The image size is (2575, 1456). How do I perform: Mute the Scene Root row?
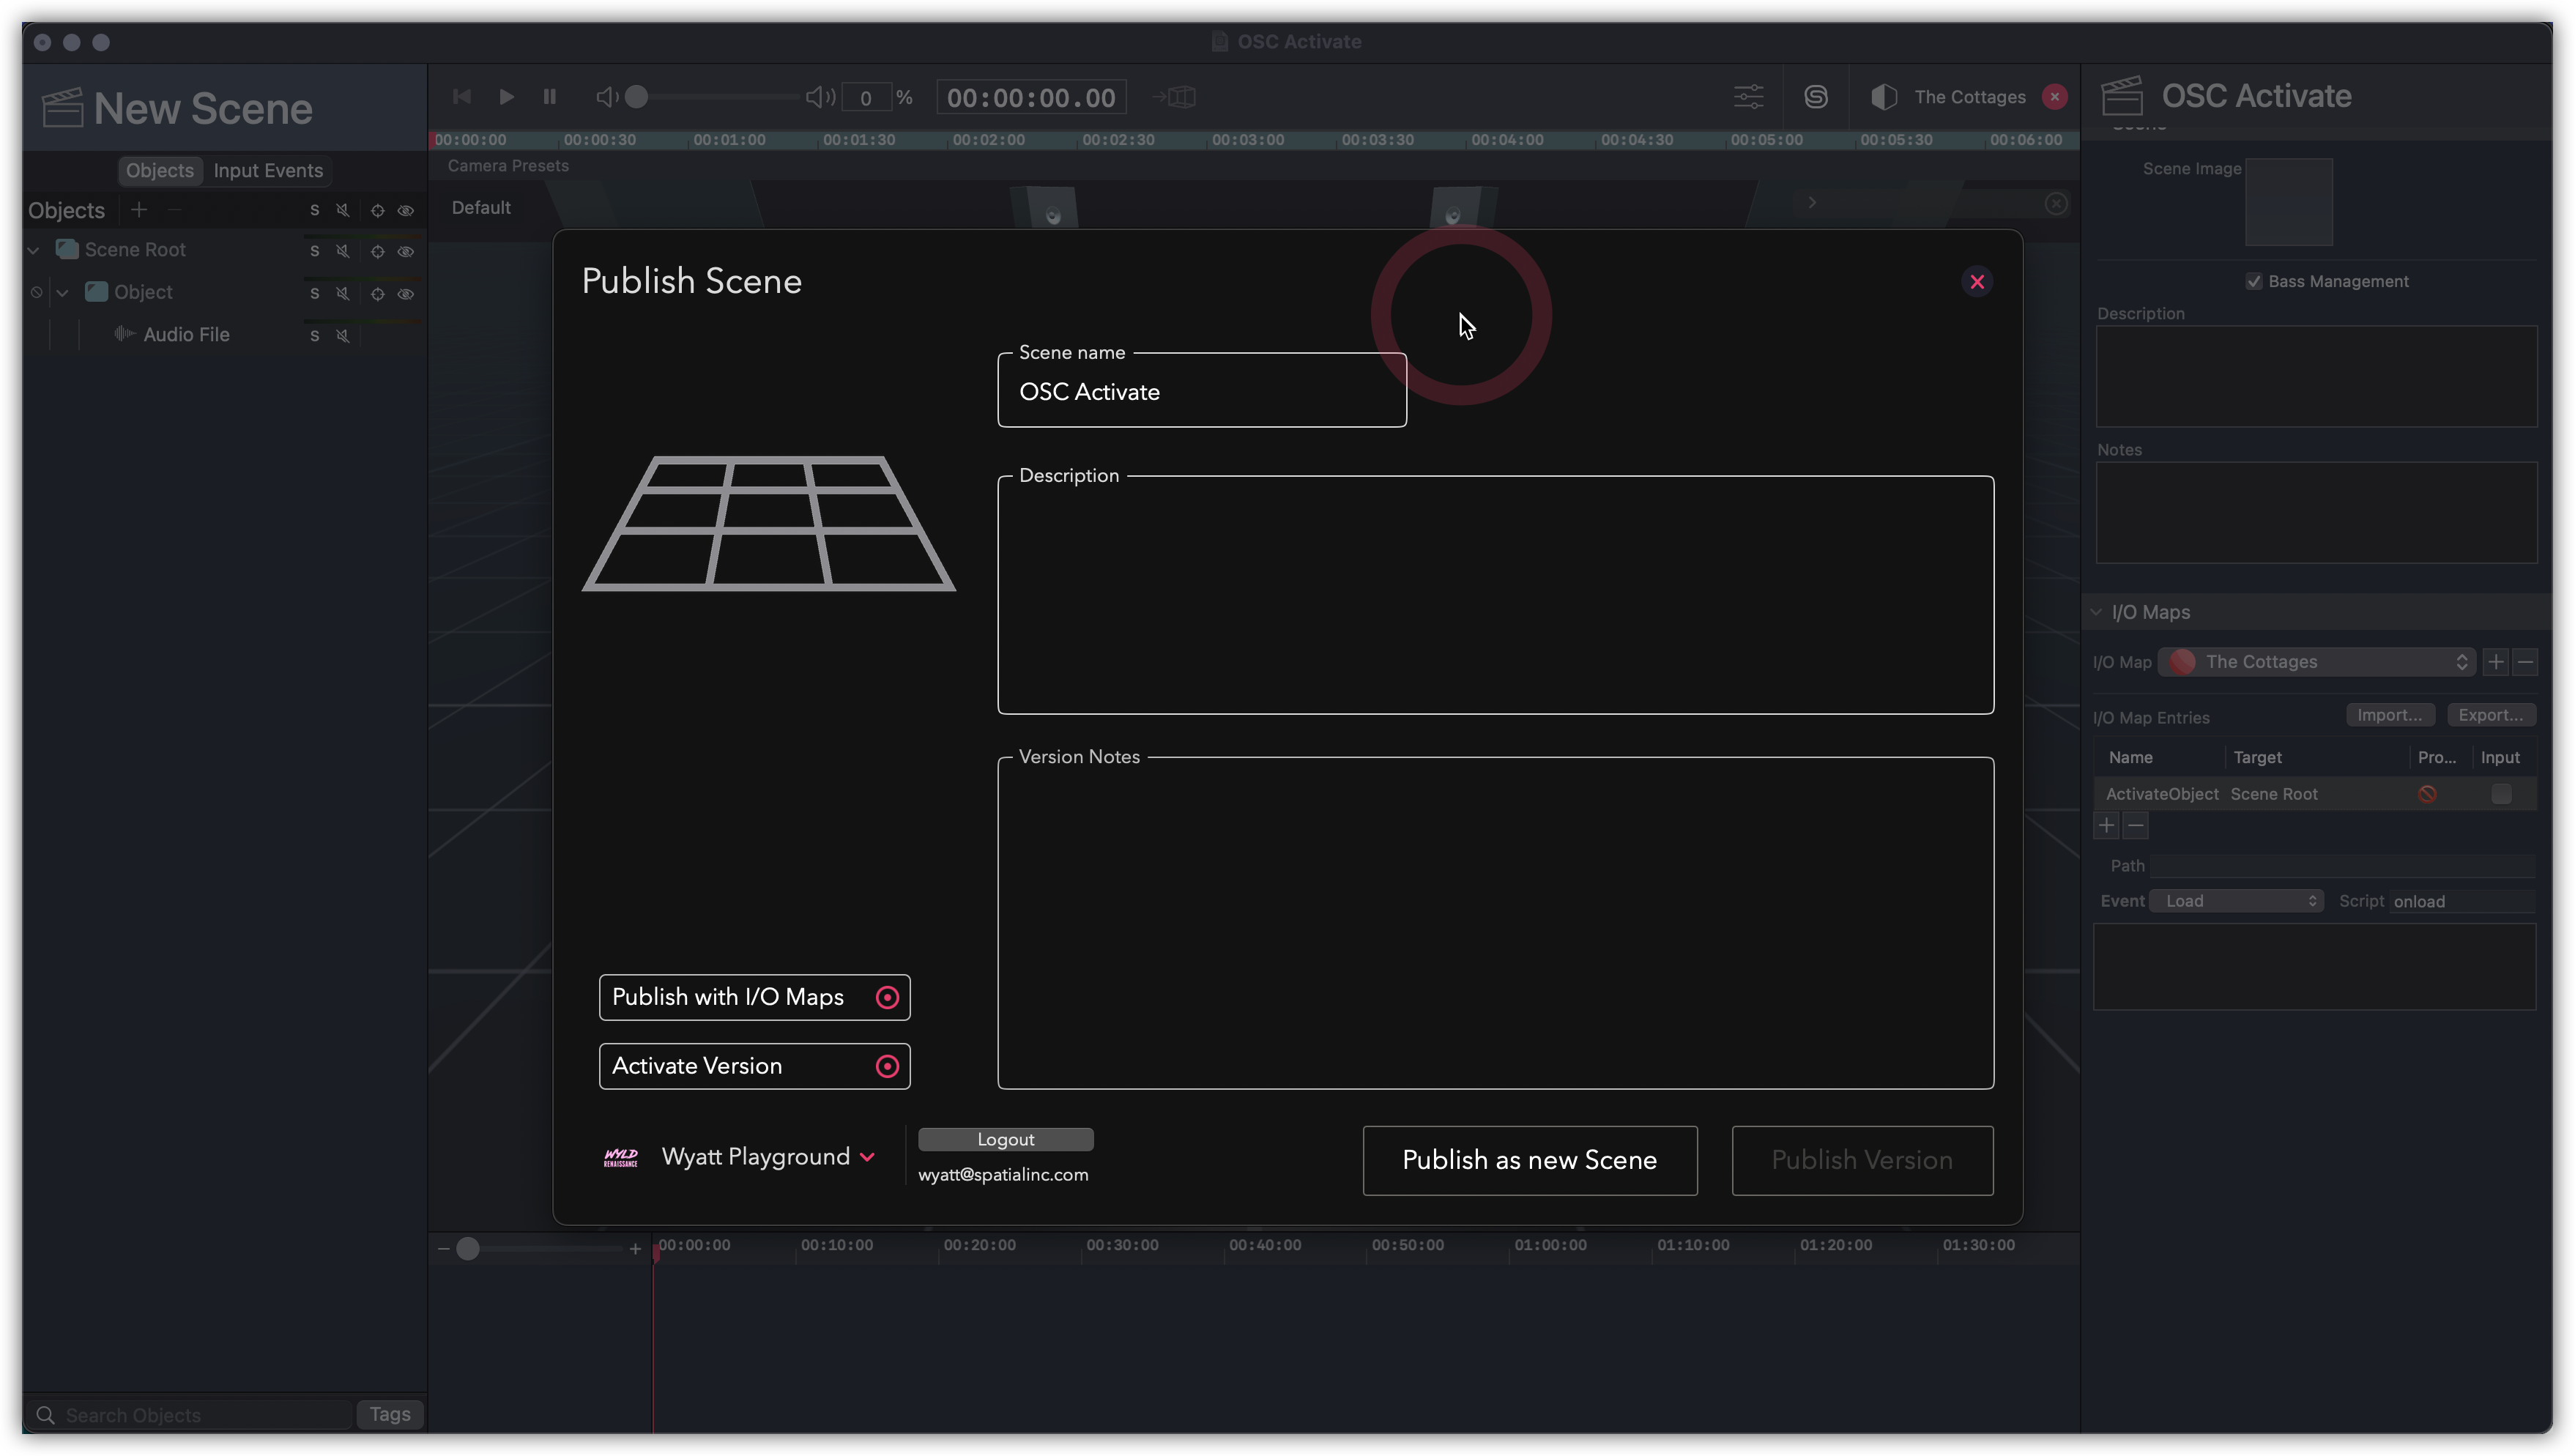[342, 251]
